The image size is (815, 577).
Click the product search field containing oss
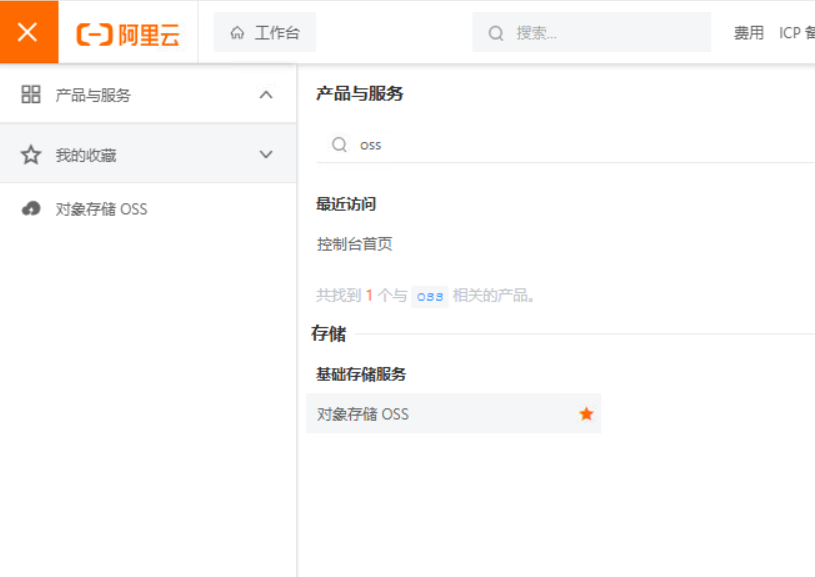[x=566, y=145]
